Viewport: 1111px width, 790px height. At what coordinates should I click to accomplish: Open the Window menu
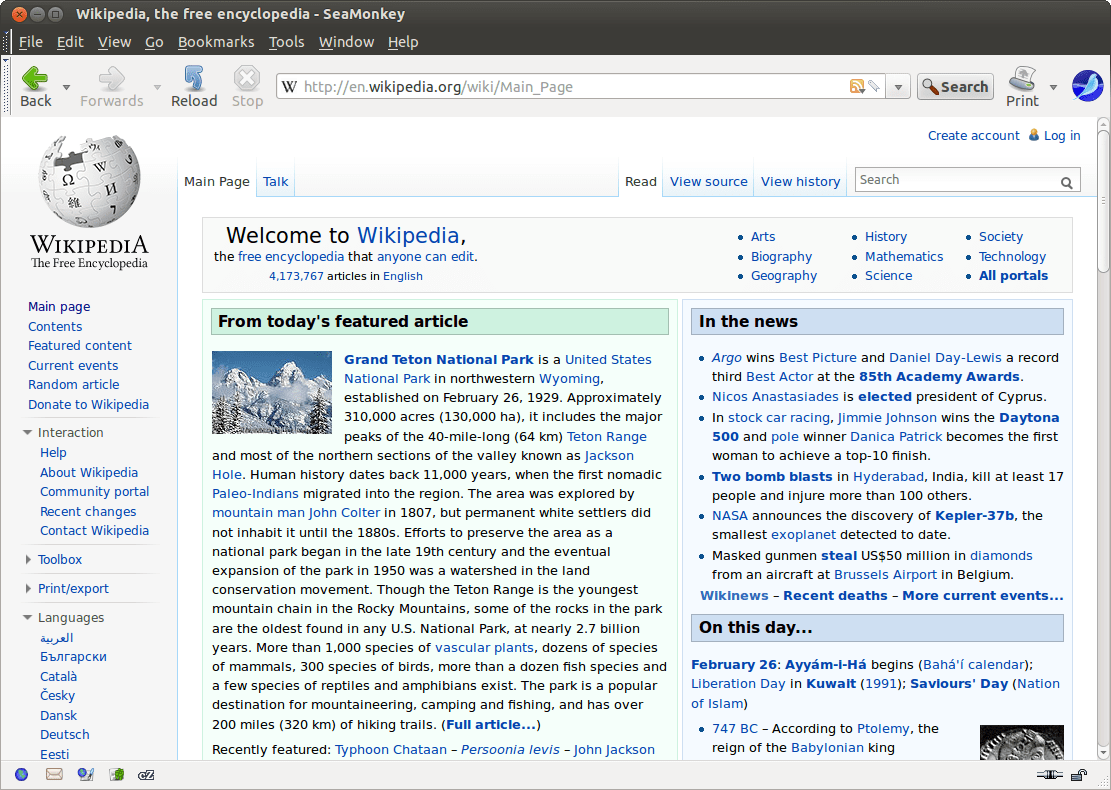point(346,42)
